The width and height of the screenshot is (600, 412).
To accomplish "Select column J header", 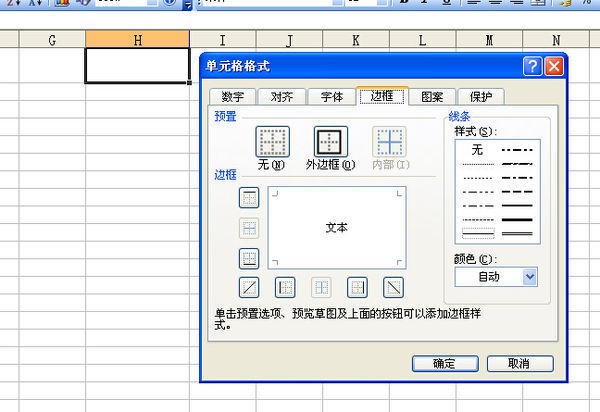I will coord(289,40).
